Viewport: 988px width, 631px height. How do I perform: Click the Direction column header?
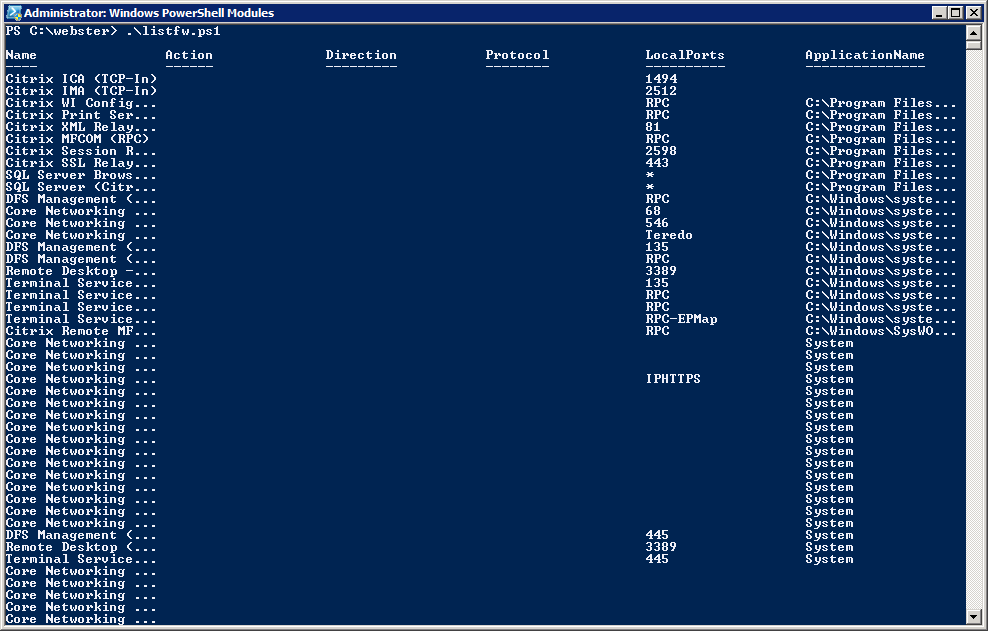(361, 55)
